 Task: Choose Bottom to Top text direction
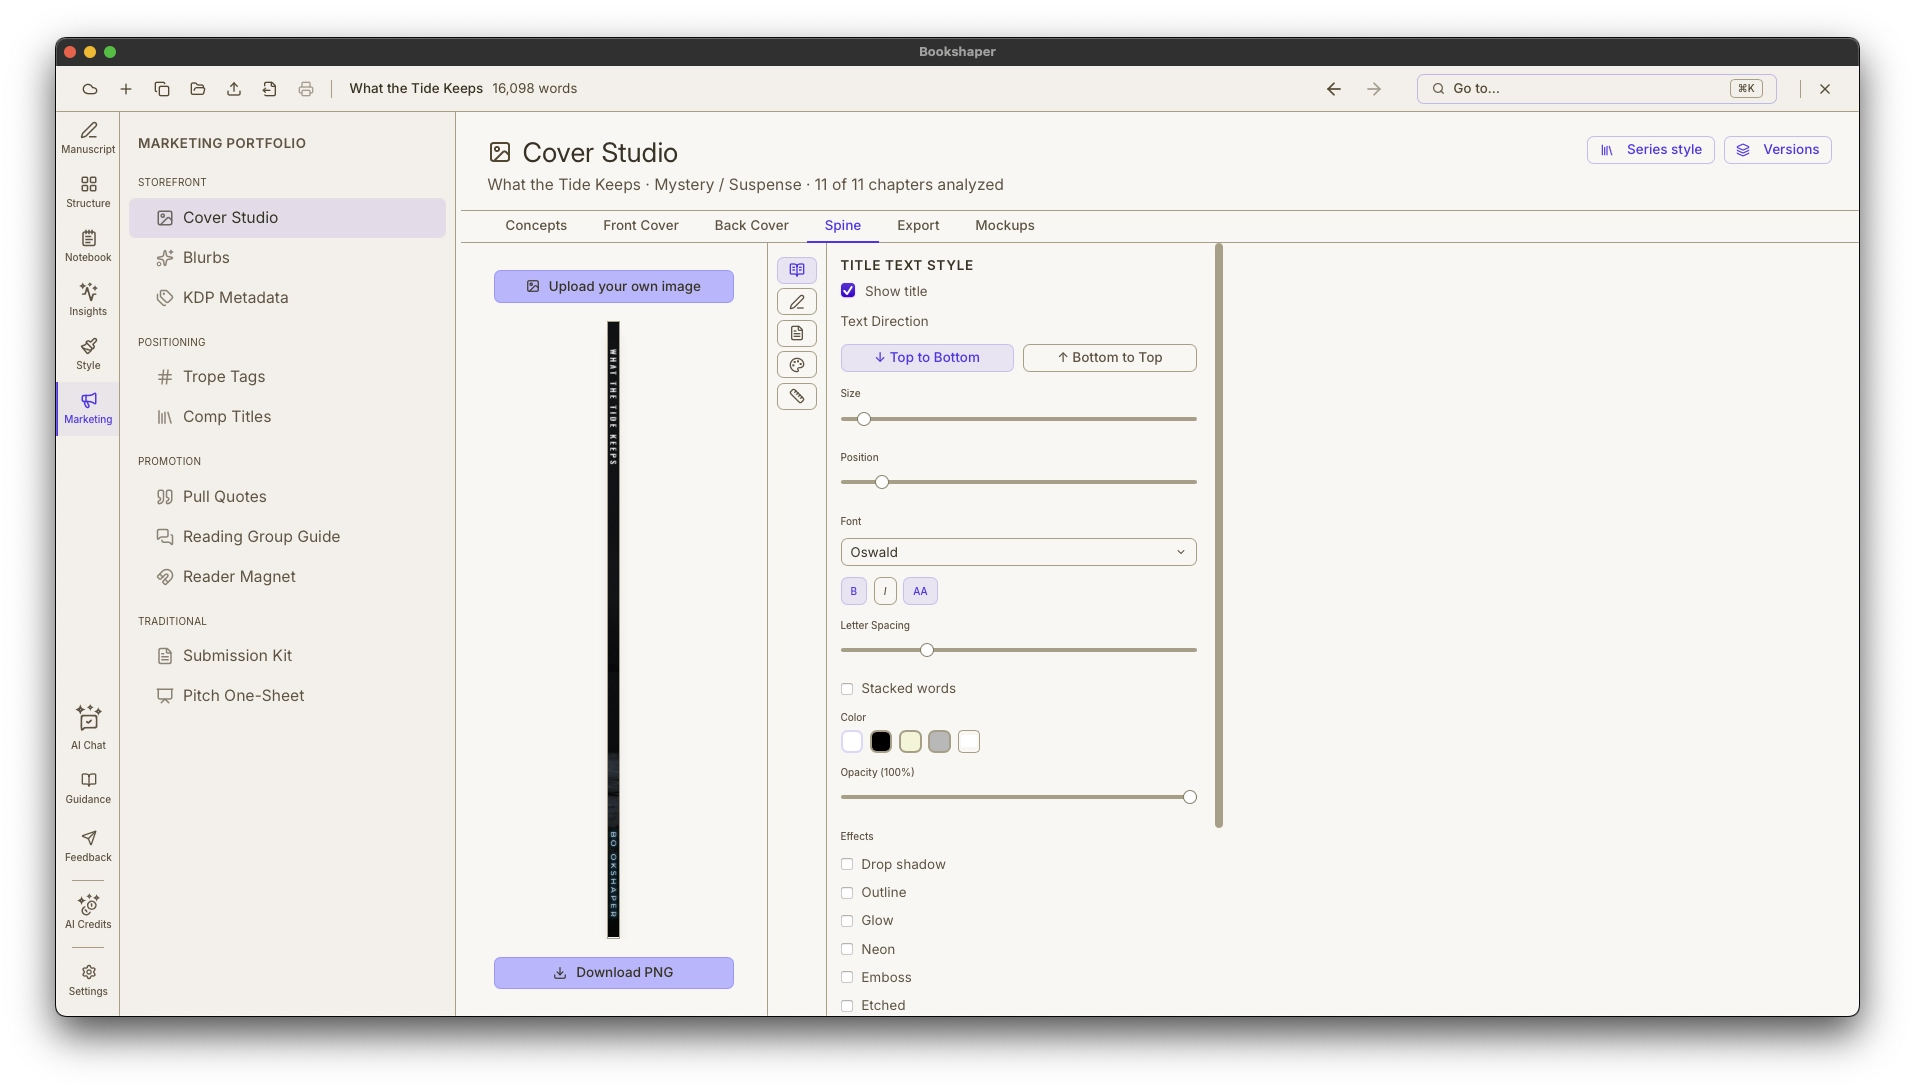[x=1110, y=358]
